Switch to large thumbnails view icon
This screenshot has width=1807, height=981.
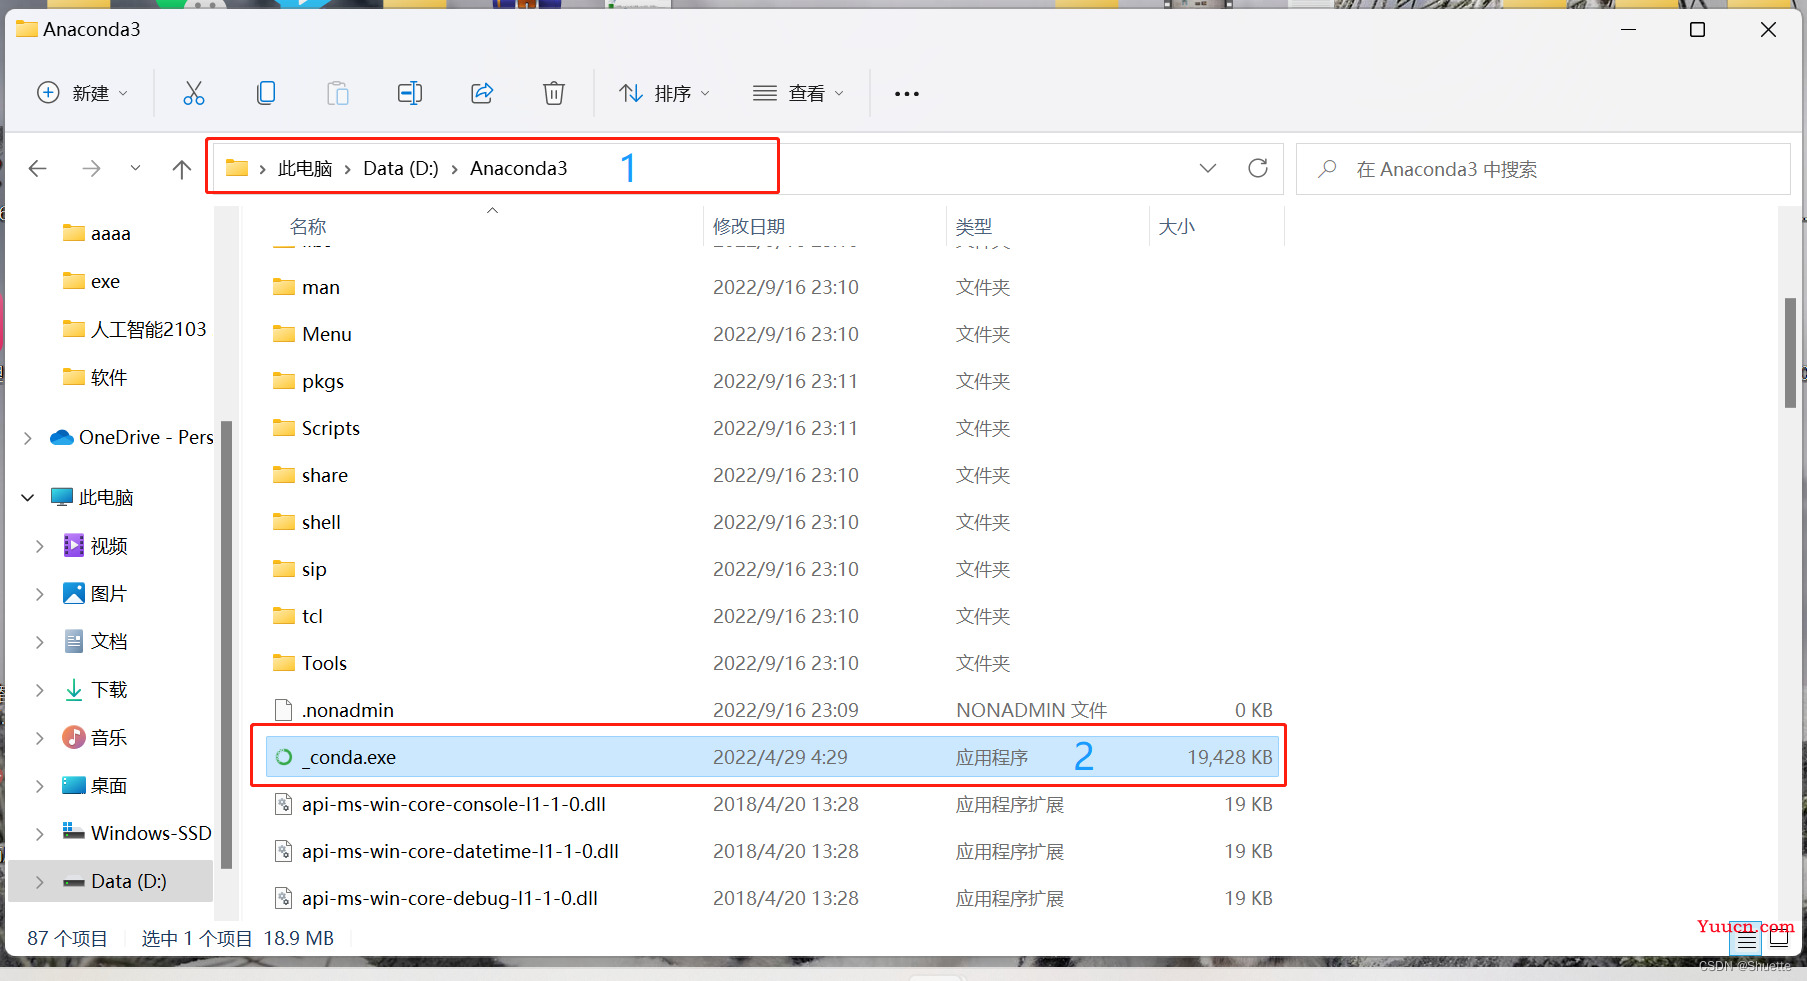tap(1779, 939)
